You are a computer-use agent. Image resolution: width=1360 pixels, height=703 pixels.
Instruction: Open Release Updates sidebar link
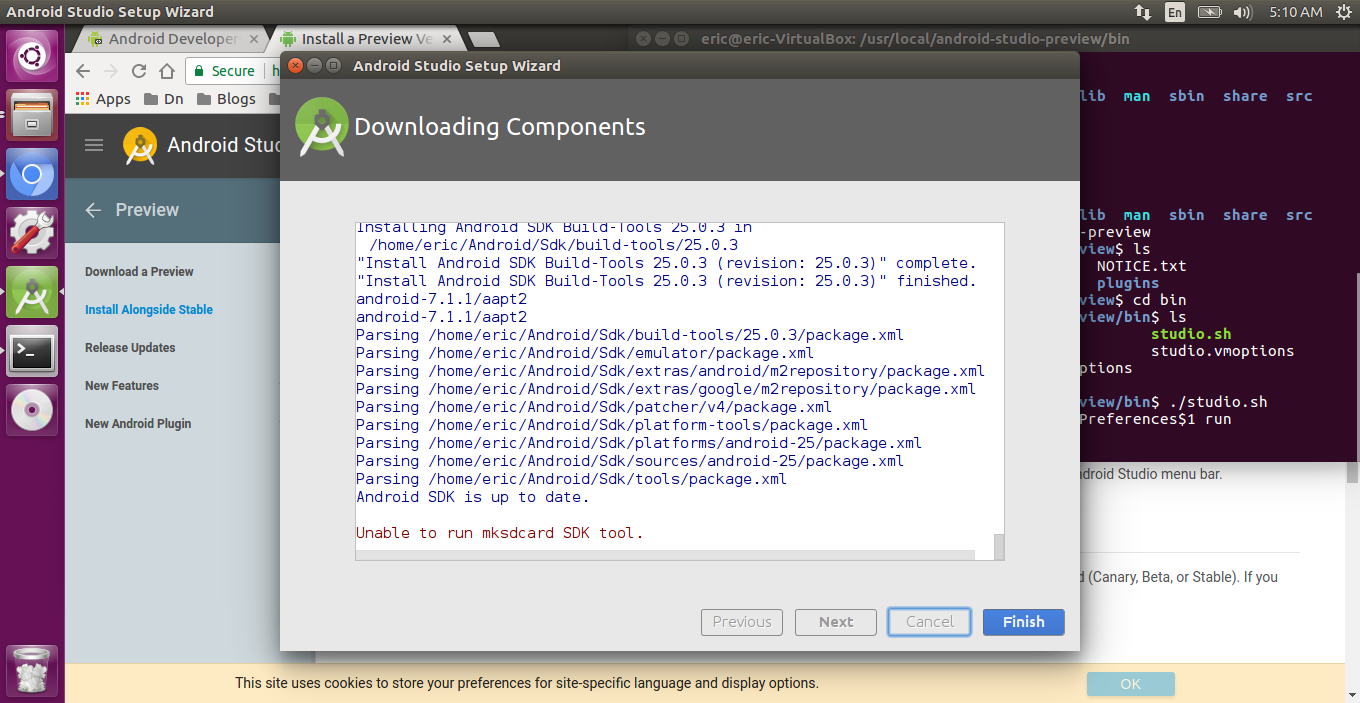(130, 348)
